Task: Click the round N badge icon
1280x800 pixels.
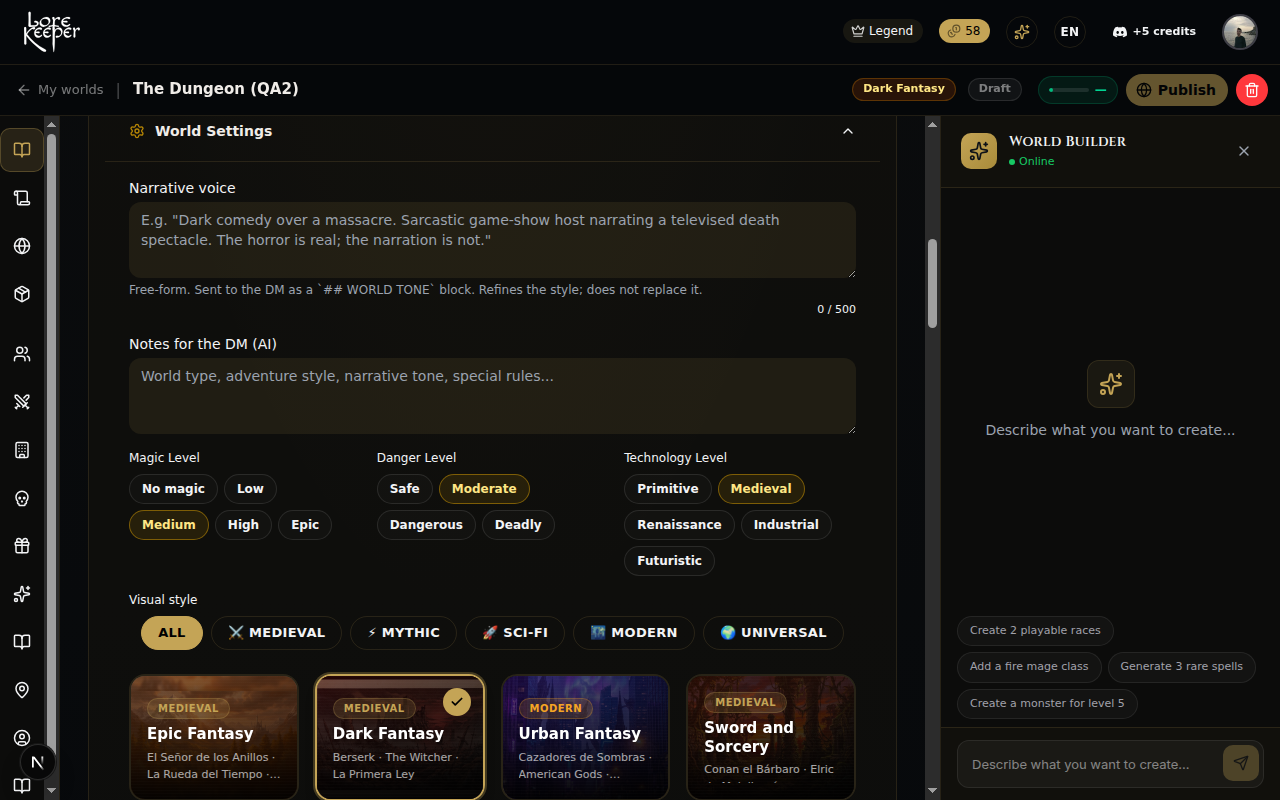Action: coord(38,762)
